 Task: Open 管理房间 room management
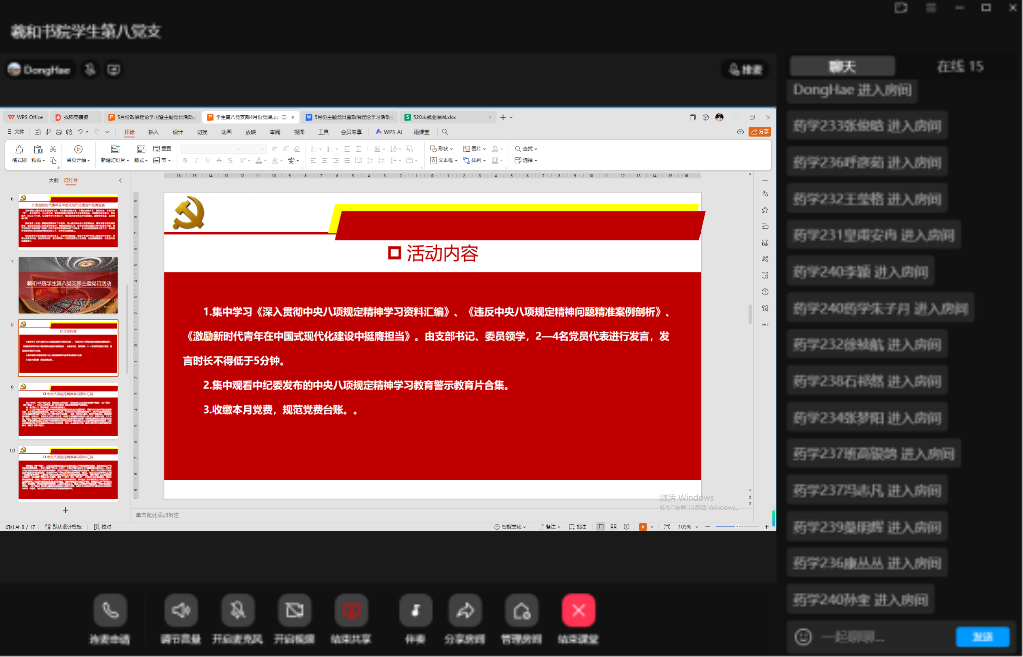(521, 610)
